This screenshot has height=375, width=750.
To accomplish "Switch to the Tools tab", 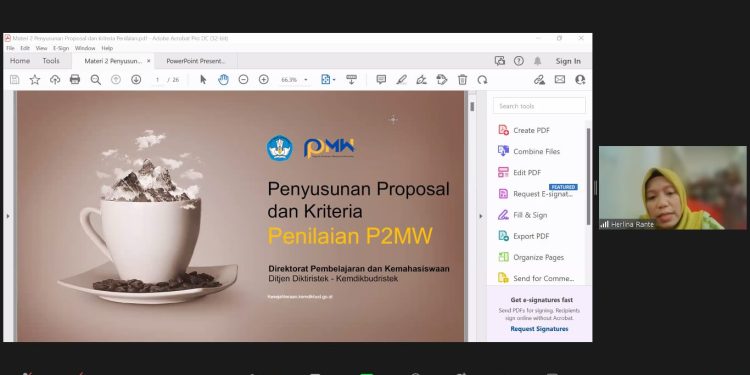I will 51,61.
